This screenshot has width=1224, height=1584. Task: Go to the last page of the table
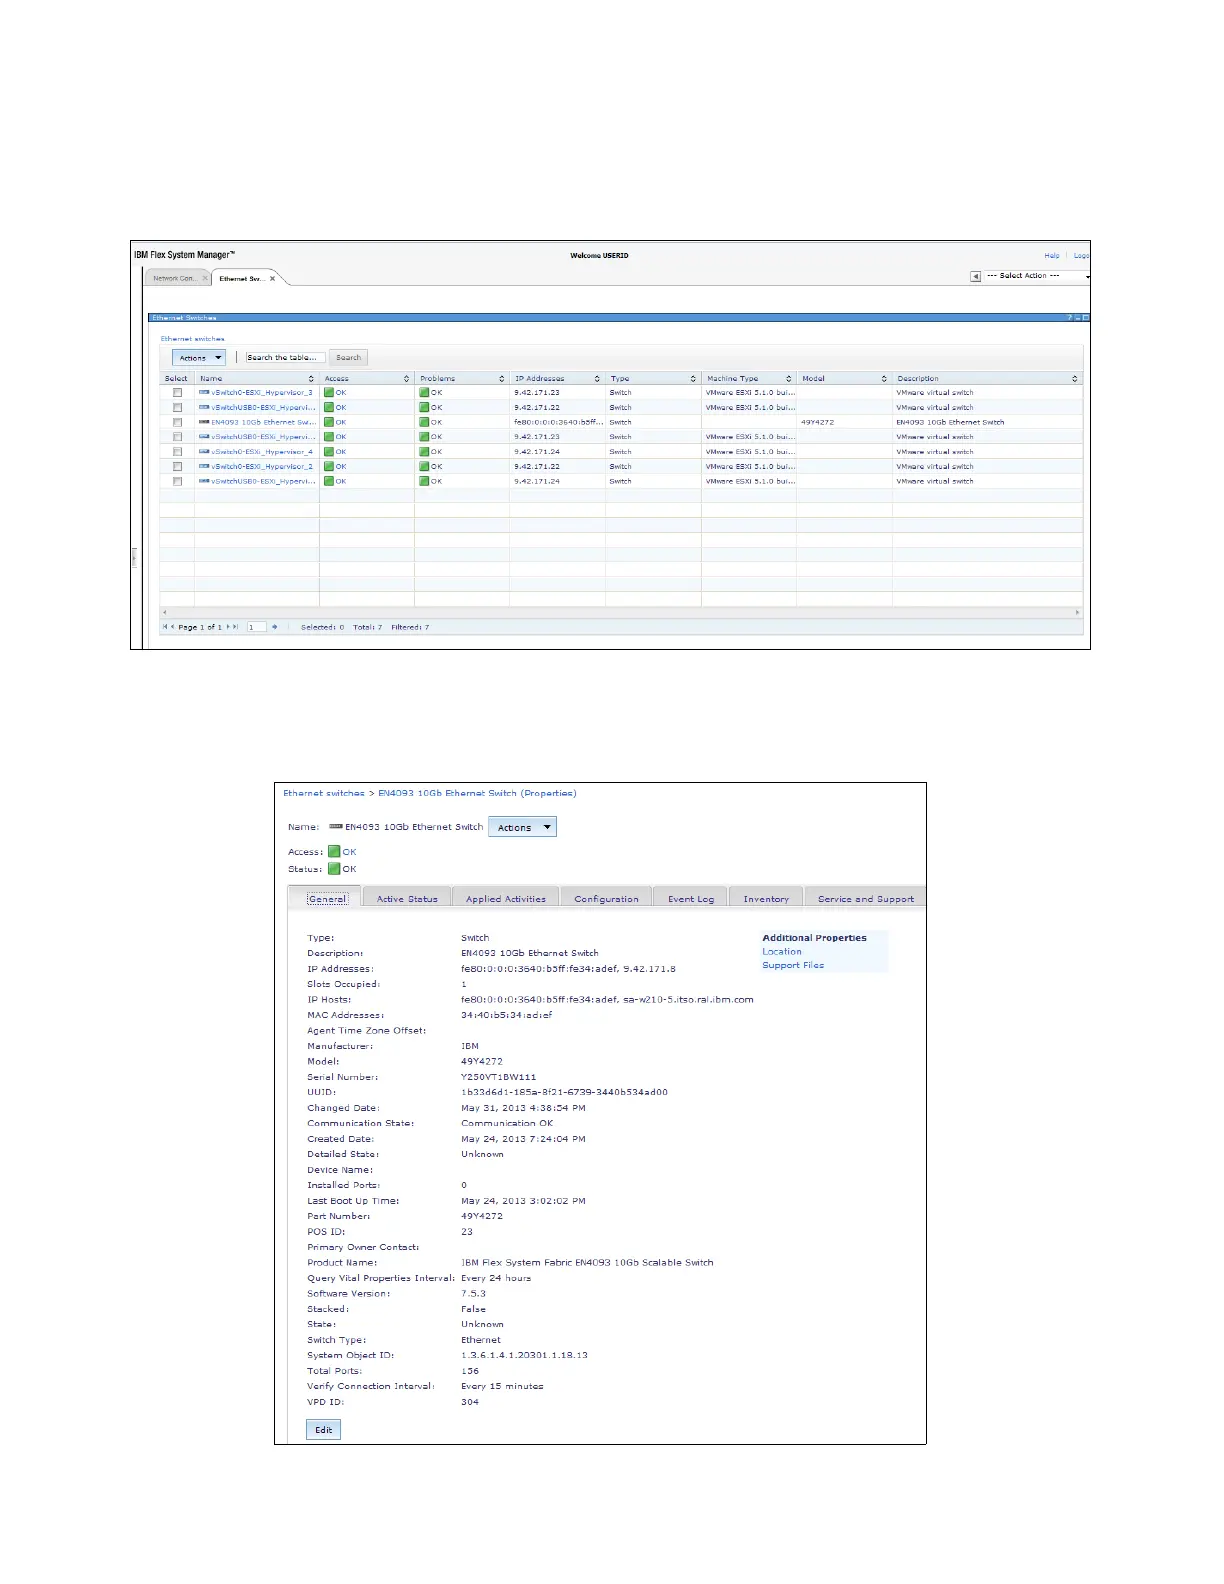click(236, 627)
